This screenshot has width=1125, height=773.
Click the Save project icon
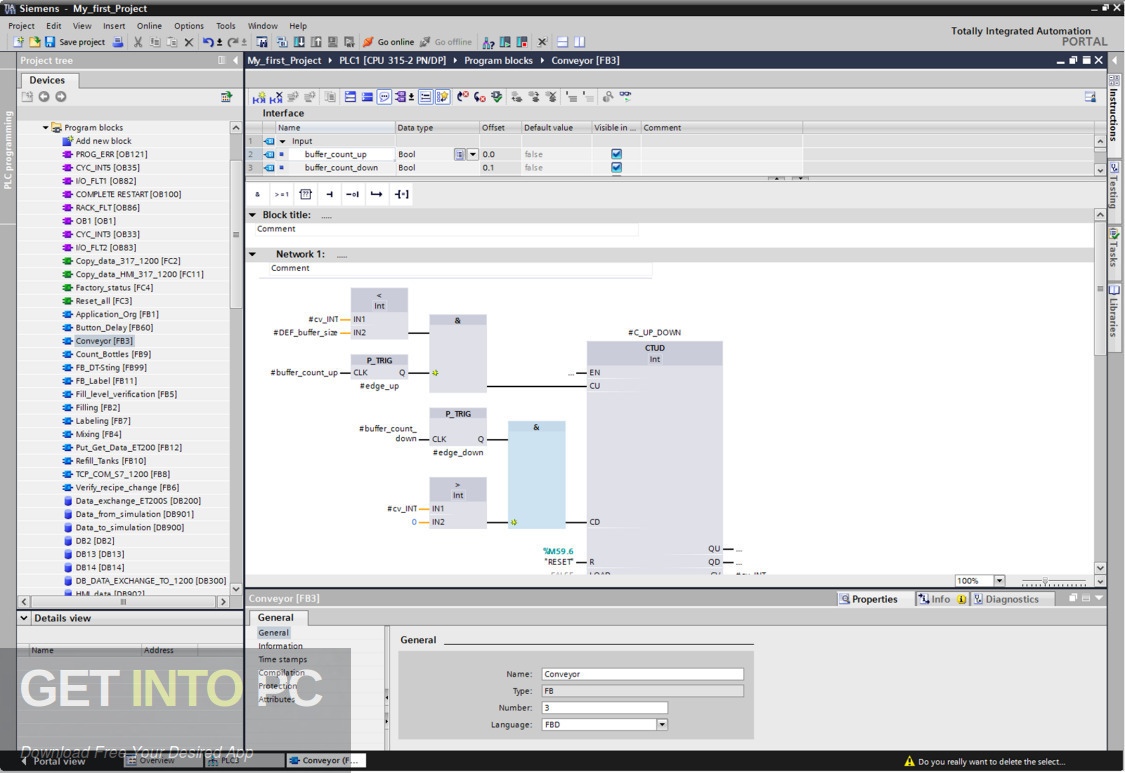tap(50, 42)
